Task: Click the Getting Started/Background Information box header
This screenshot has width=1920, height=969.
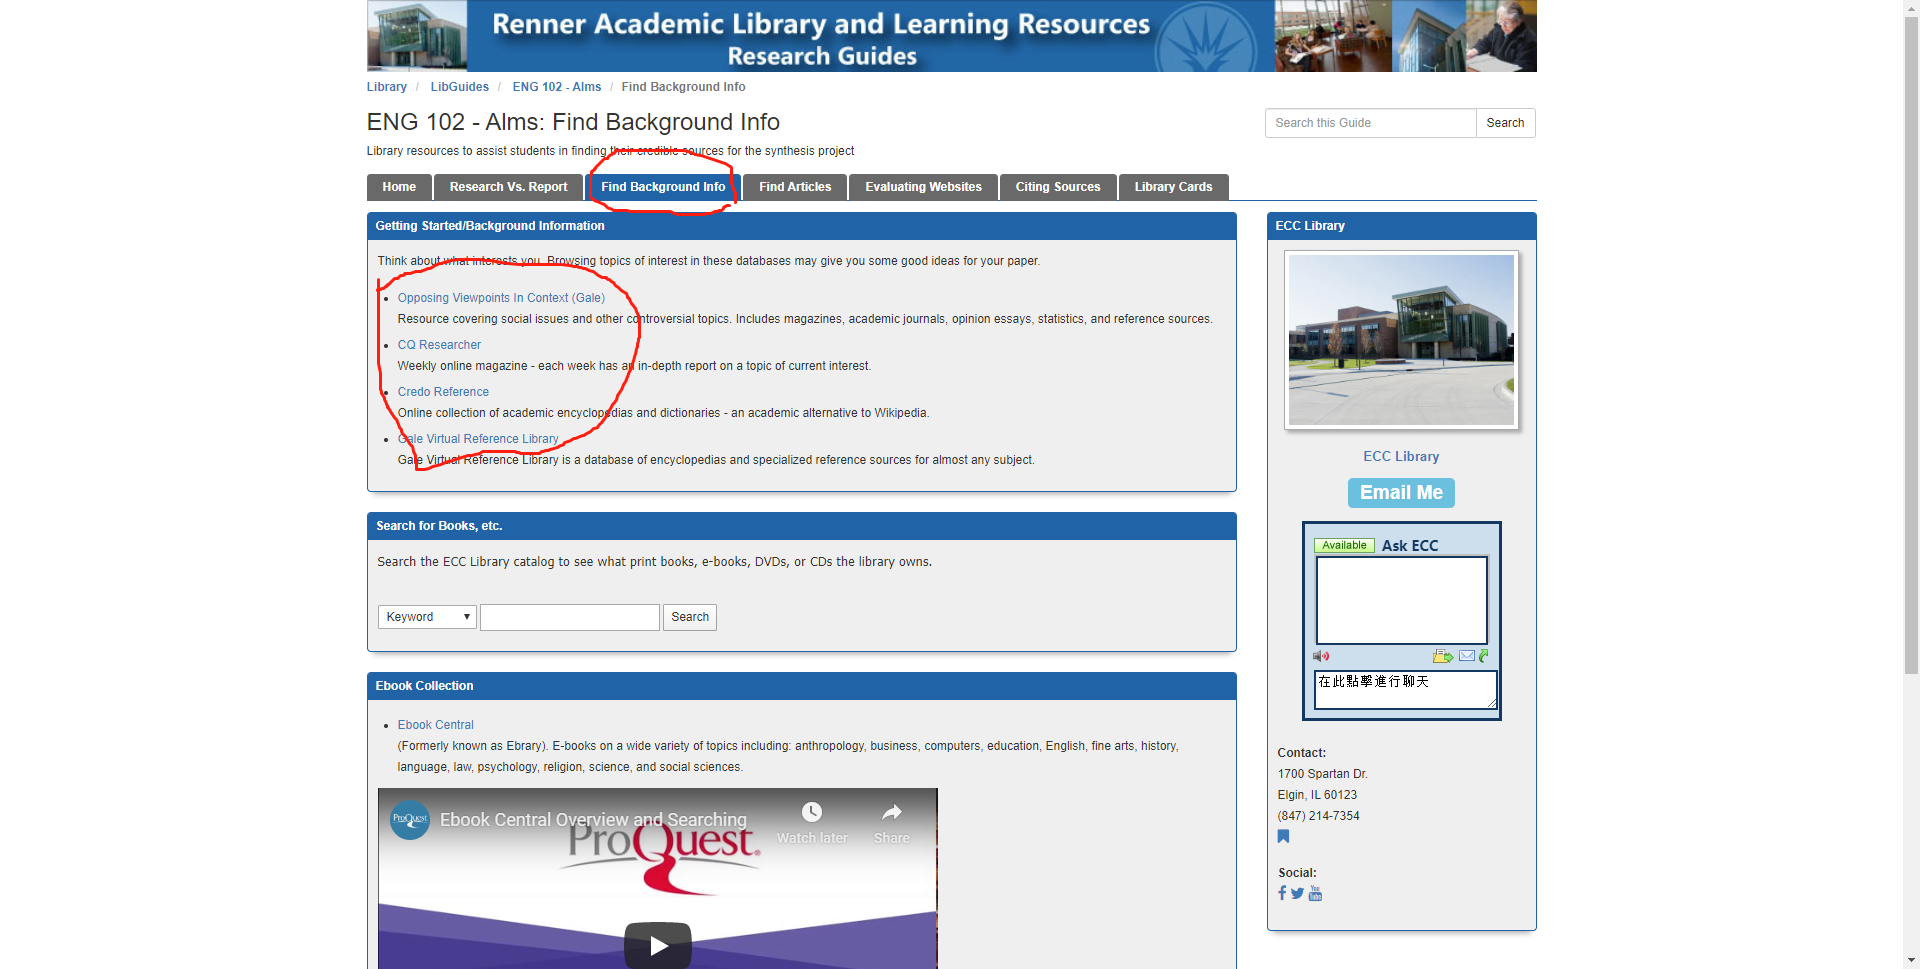Action: click(x=802, y=226)
